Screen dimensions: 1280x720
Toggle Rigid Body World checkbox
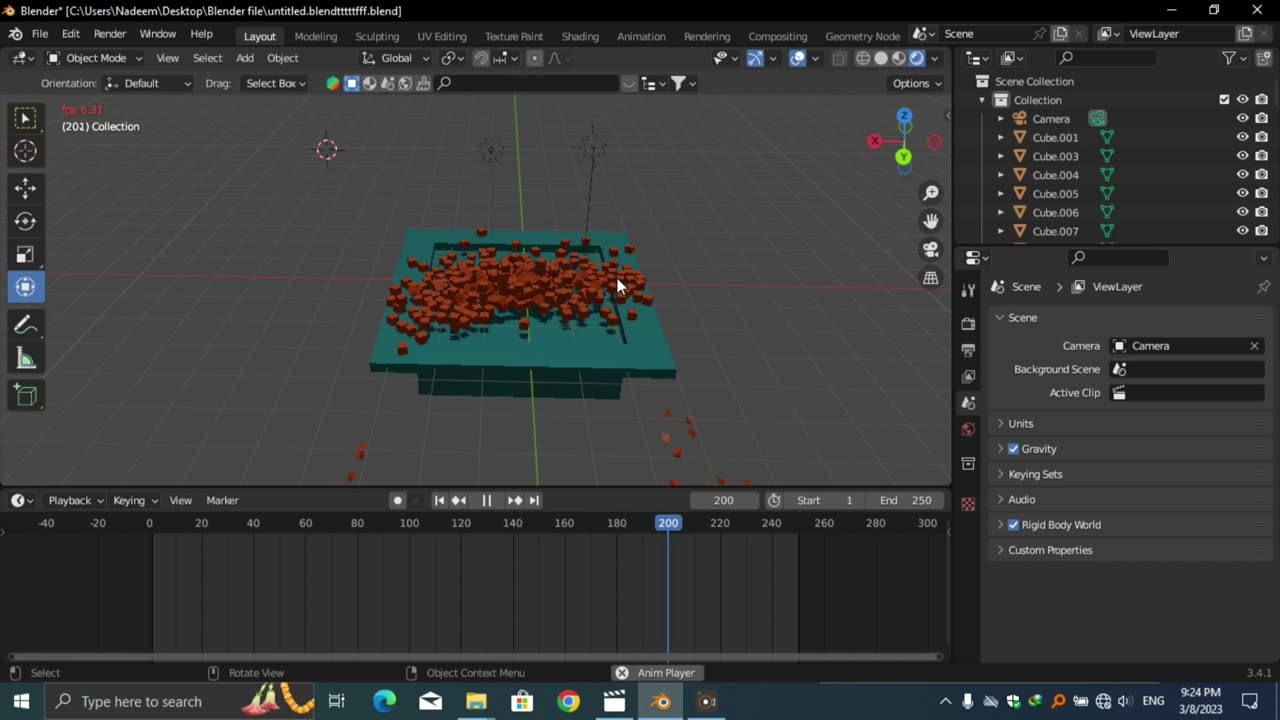pyautogui.click(x=1013, y=525)
